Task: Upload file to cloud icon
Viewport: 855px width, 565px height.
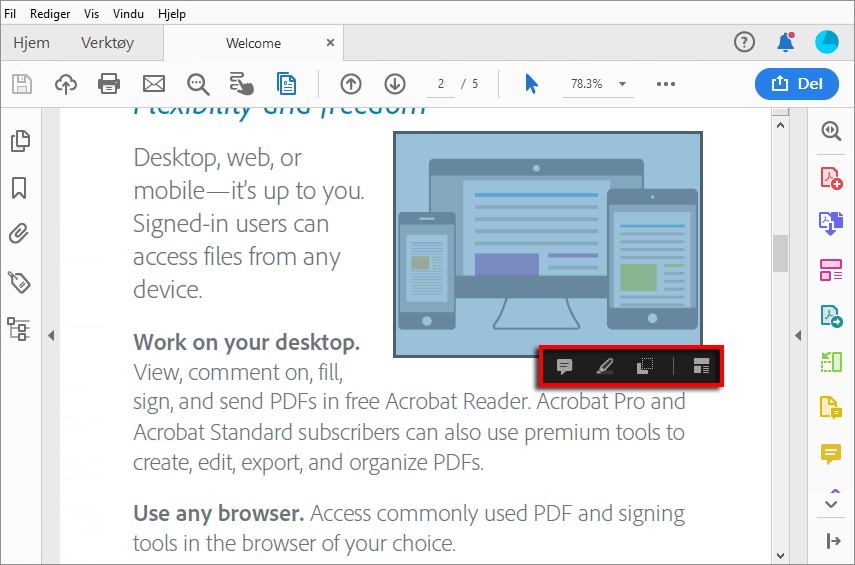Action: pos(66,84)
